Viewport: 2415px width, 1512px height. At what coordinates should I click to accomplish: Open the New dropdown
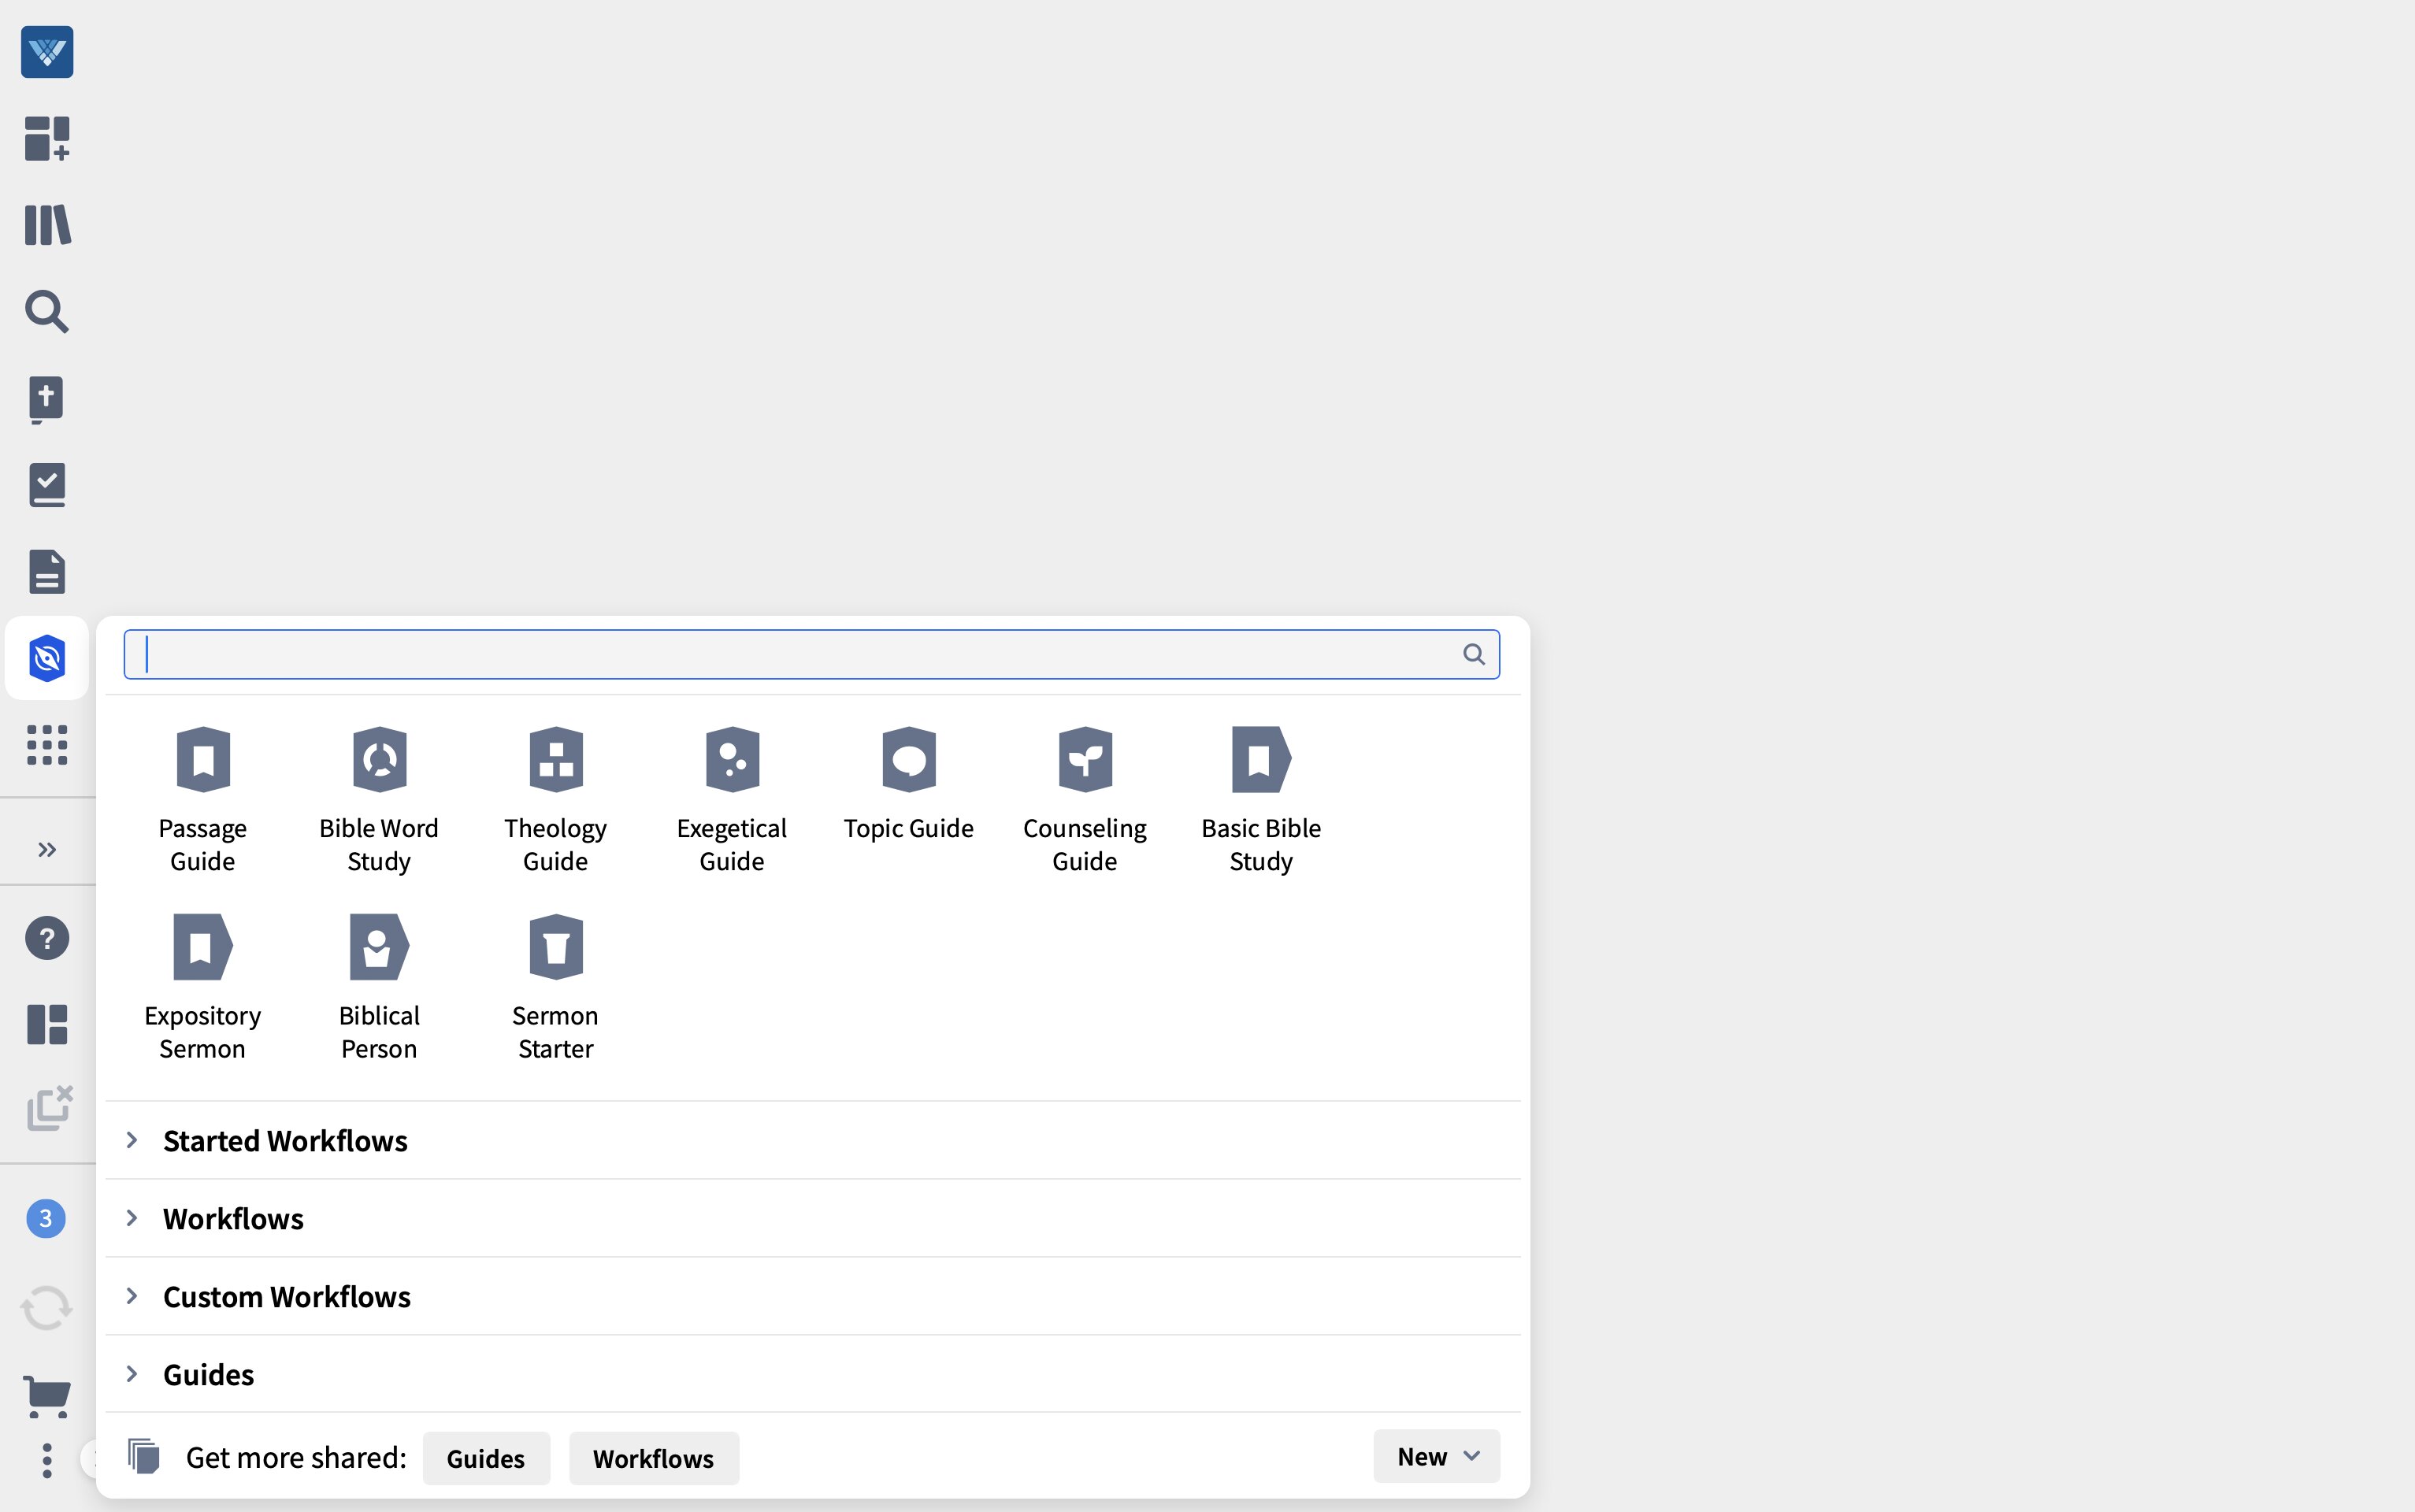(1435, 1457)
